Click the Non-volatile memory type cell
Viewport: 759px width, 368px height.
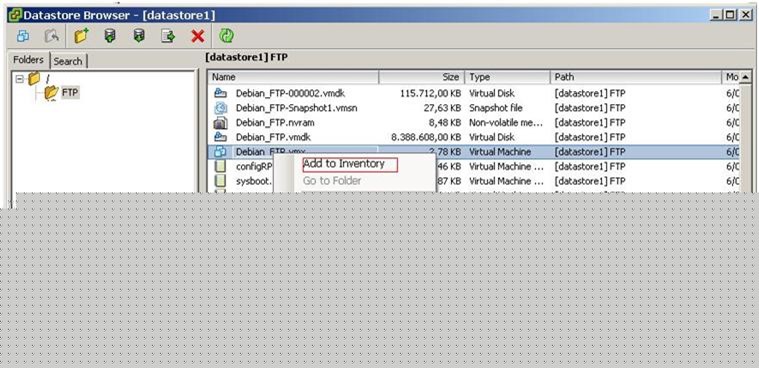pos(506,123)
